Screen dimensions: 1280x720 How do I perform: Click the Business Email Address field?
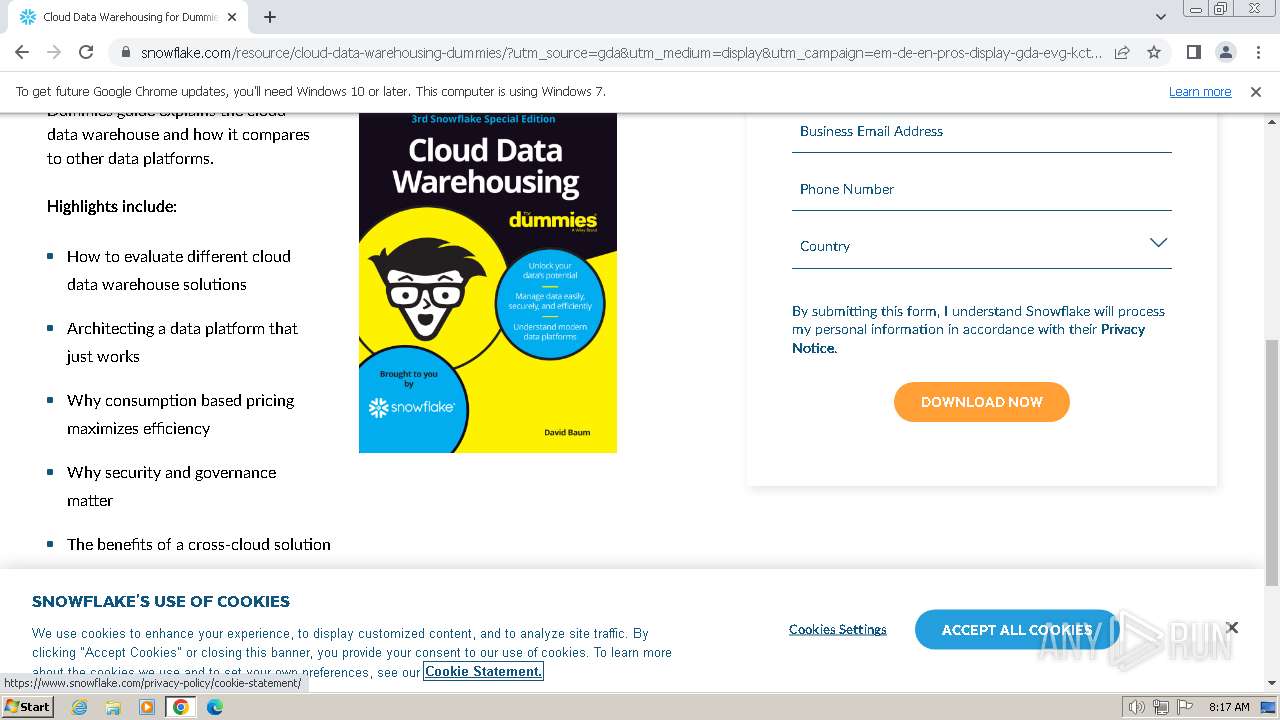(981, 132)
